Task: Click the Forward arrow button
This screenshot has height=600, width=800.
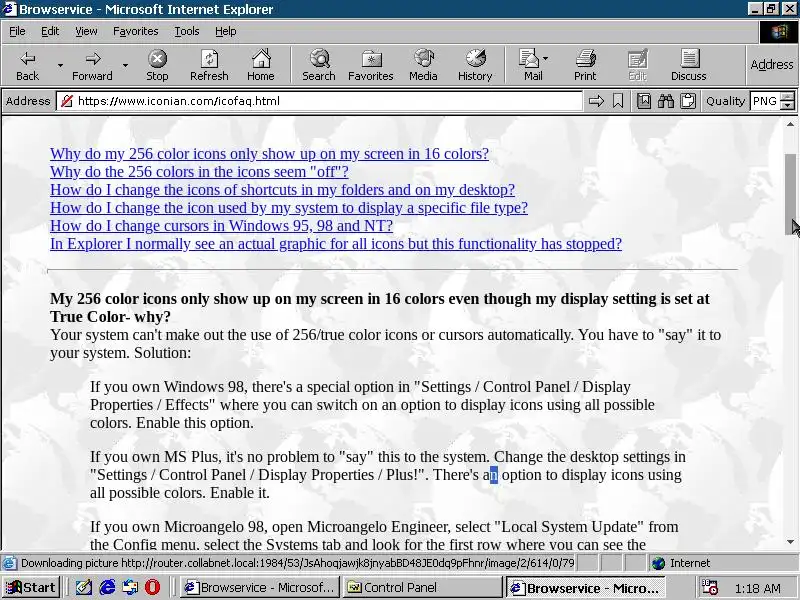Action: (92, 65)
